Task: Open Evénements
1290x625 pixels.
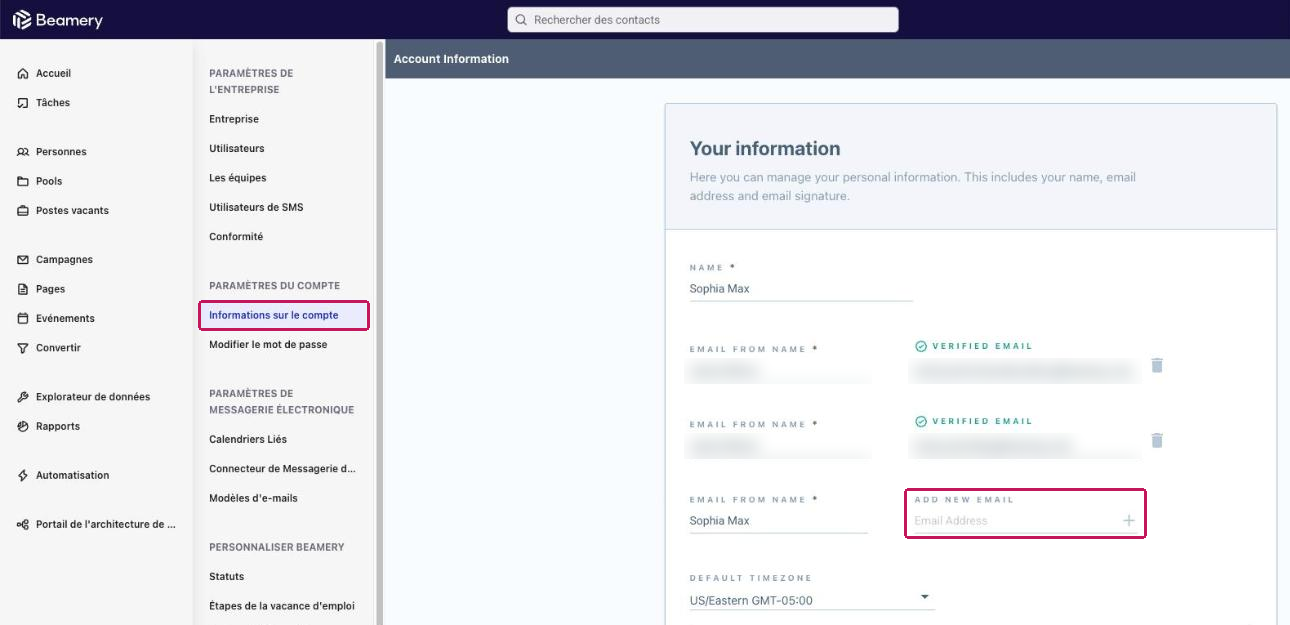Action: click(x=65, y=319)
